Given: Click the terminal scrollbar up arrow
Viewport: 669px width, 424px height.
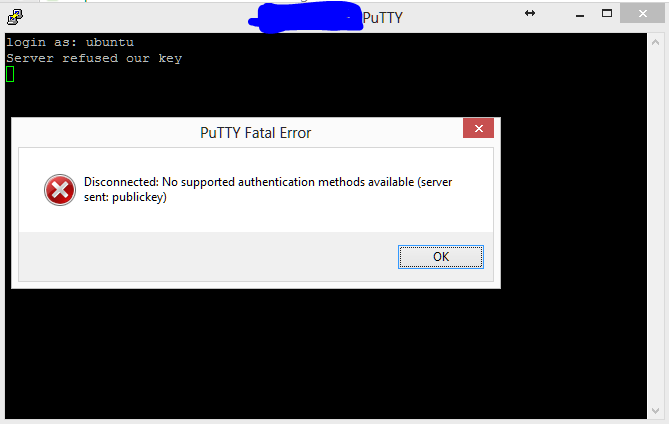Looking at the screenshot, I should click(x=655, y=42).
